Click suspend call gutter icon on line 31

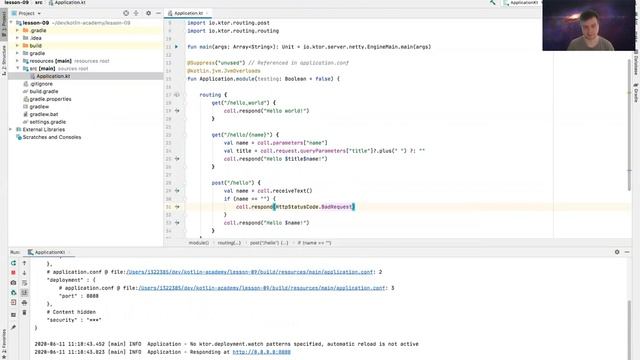point(177,207)
